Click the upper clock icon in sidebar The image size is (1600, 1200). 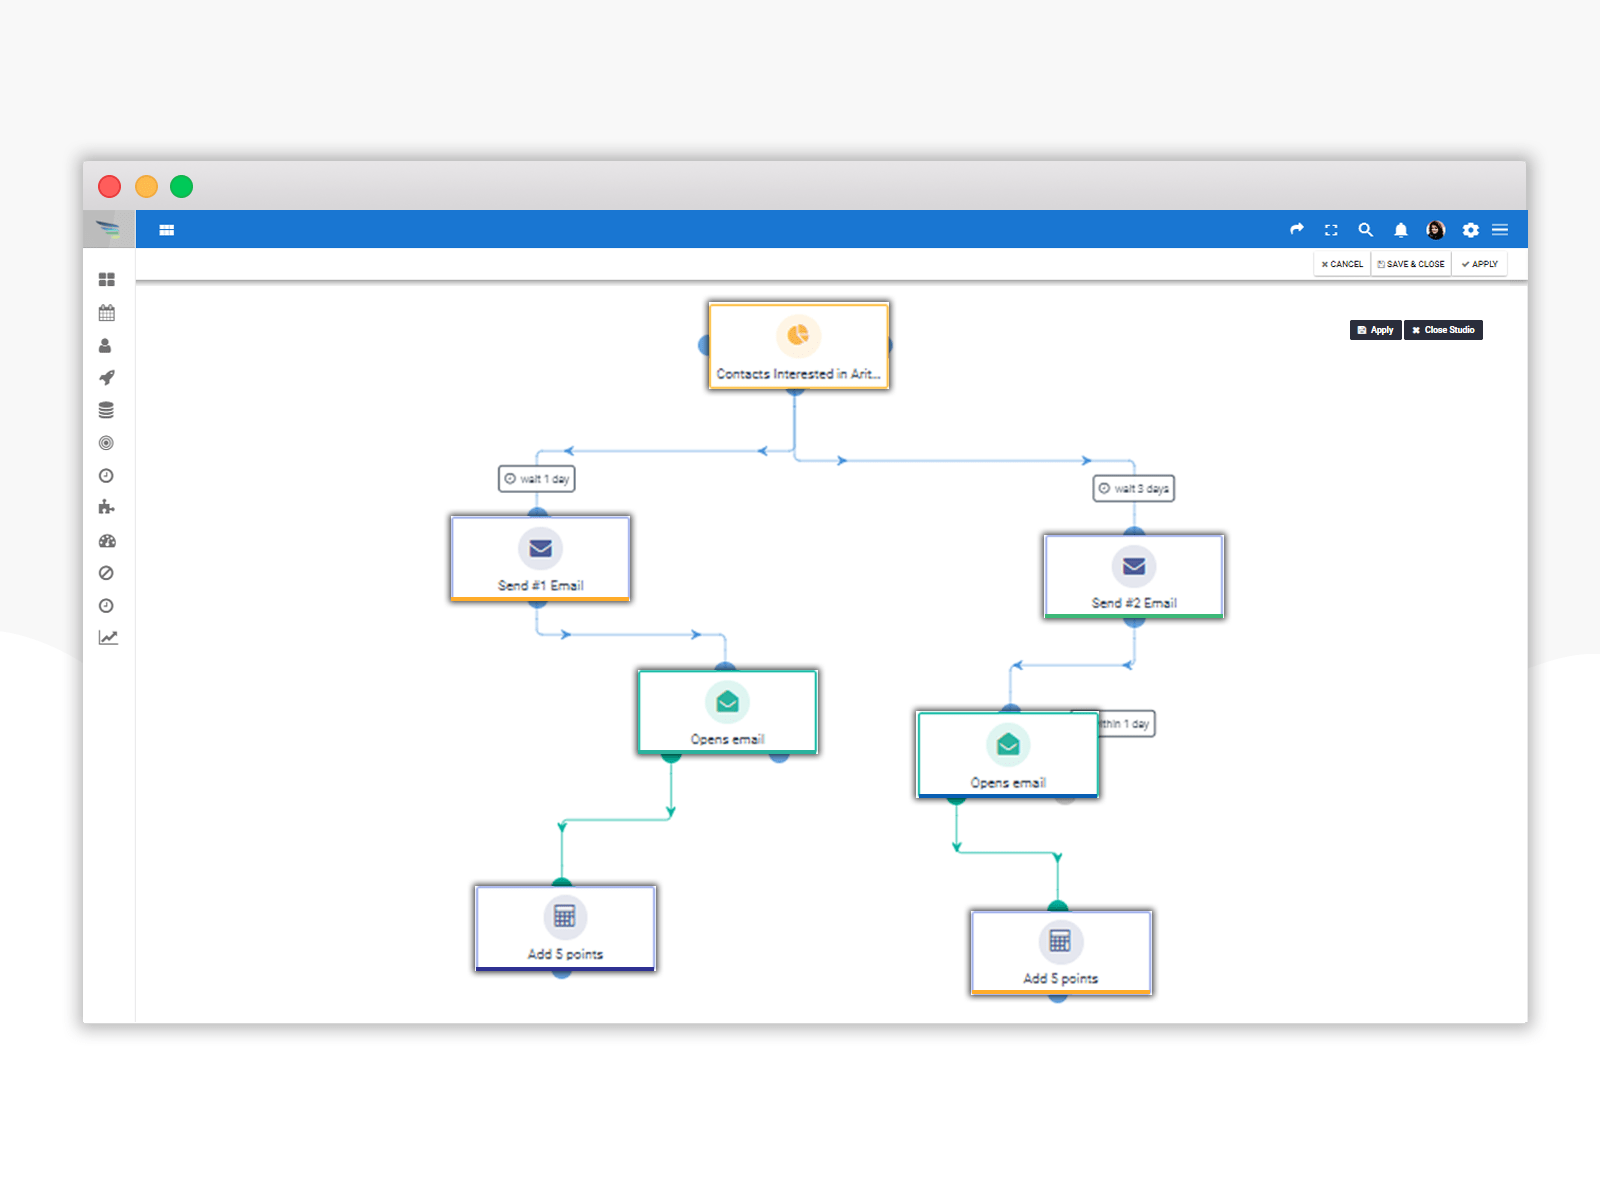pyautogui.click(x=106, y=476)
